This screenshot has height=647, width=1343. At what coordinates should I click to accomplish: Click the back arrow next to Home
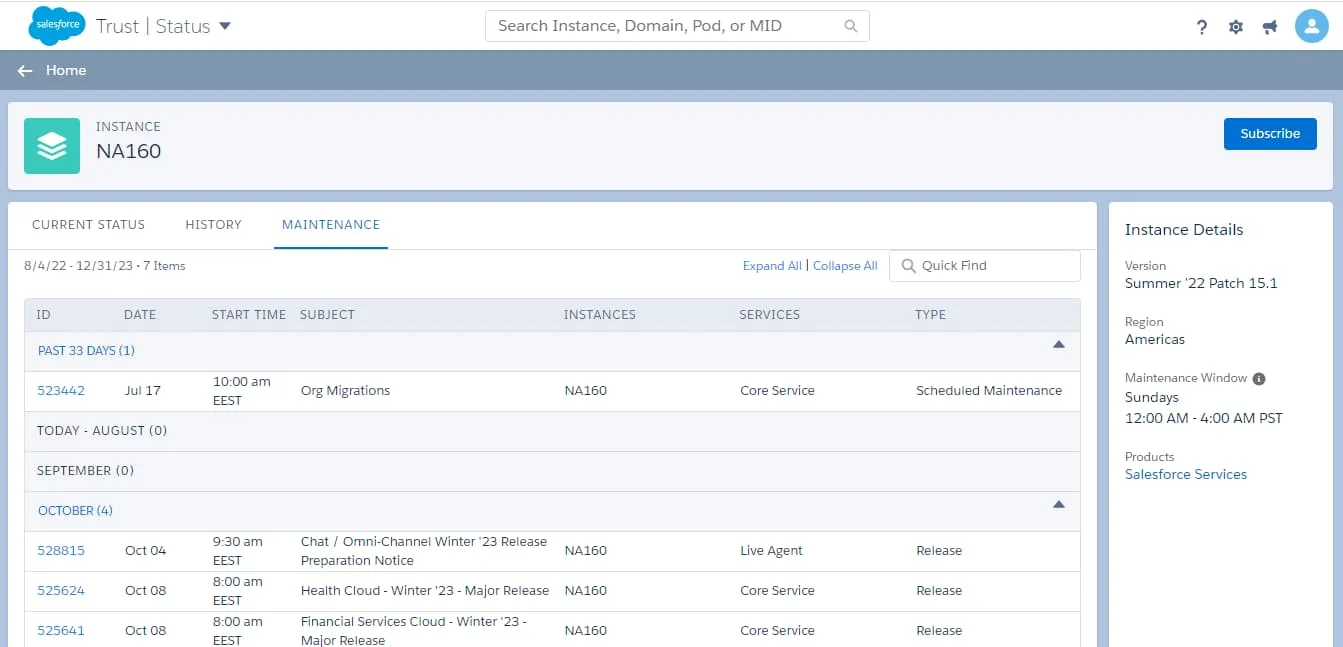point(25,71)
